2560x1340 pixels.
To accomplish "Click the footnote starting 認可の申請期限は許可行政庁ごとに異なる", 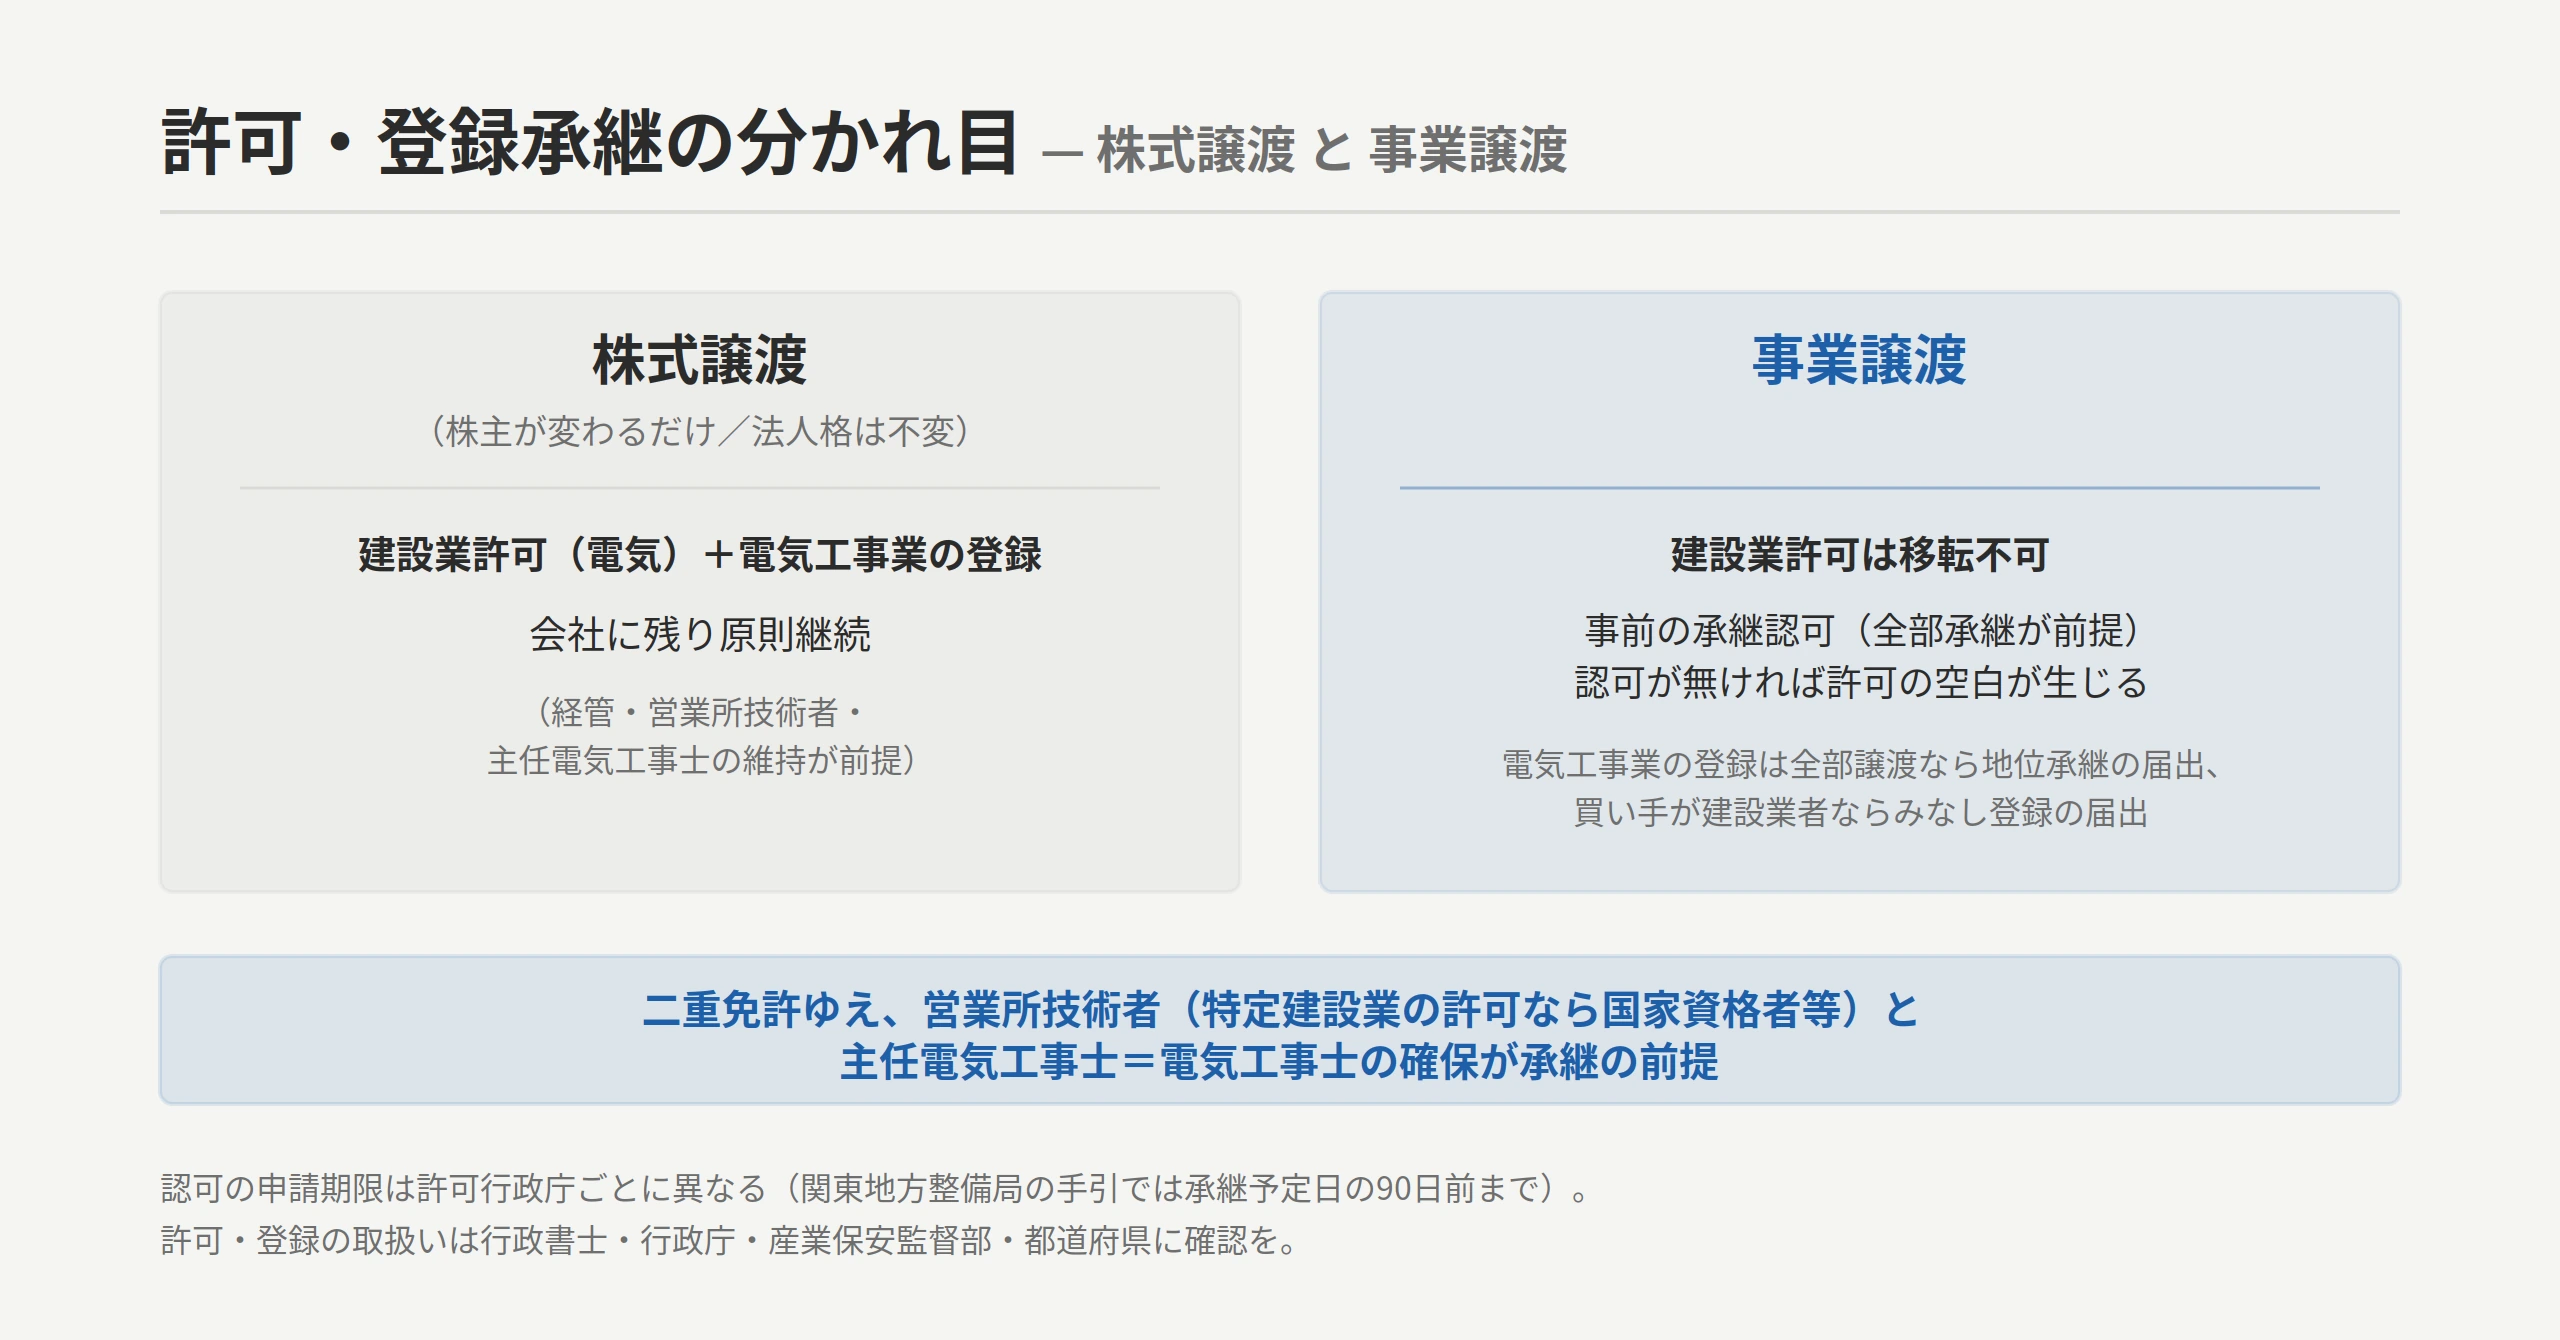I will [x=874, y=1188].
